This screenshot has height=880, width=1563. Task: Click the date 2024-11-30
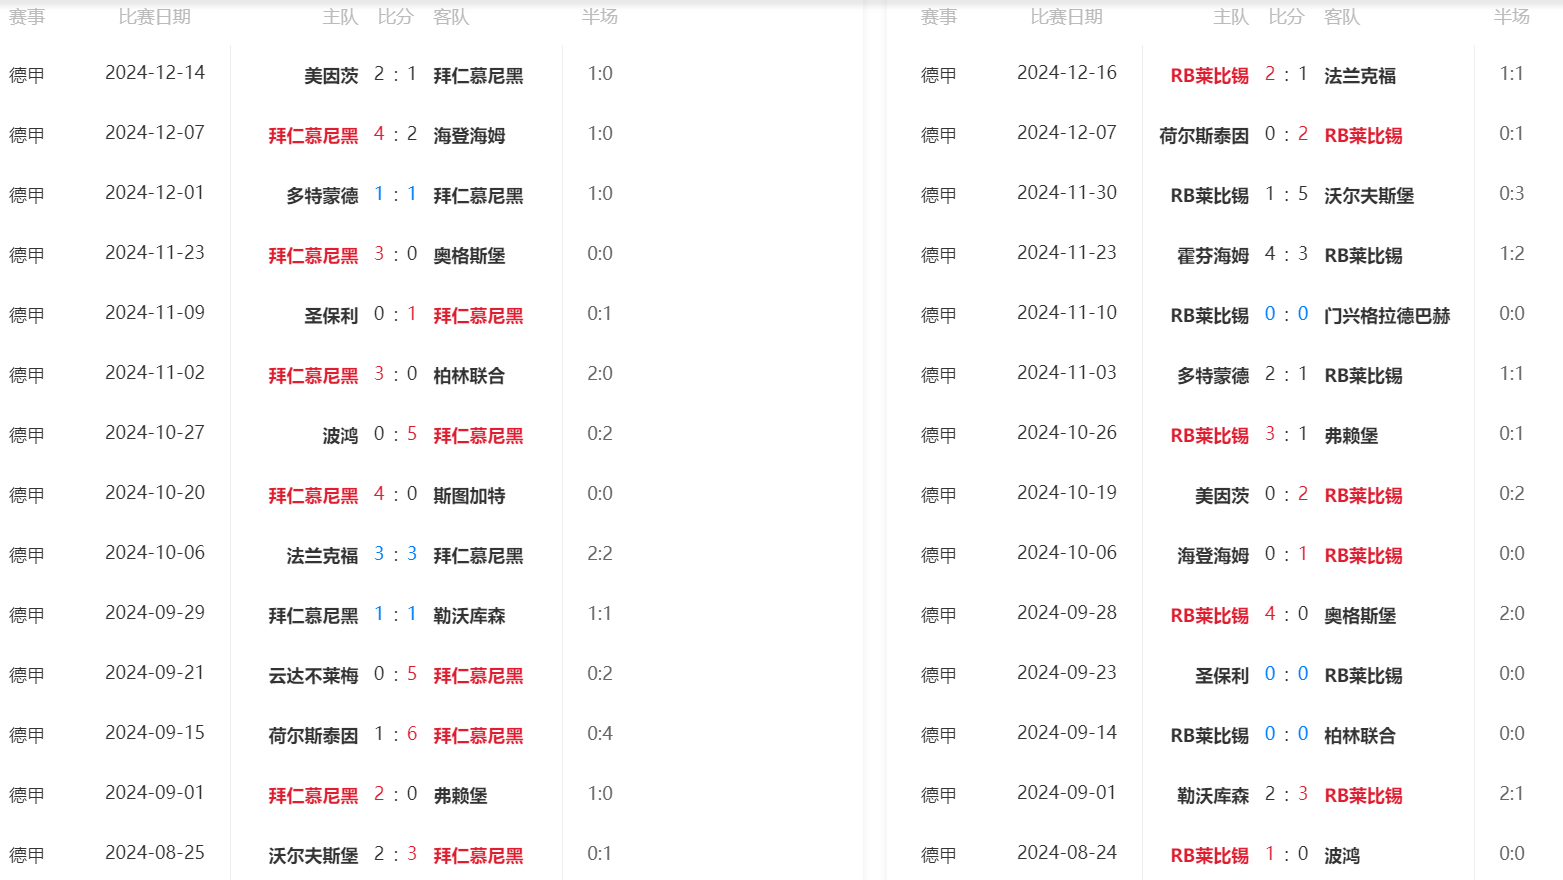tap(1067, 193)
